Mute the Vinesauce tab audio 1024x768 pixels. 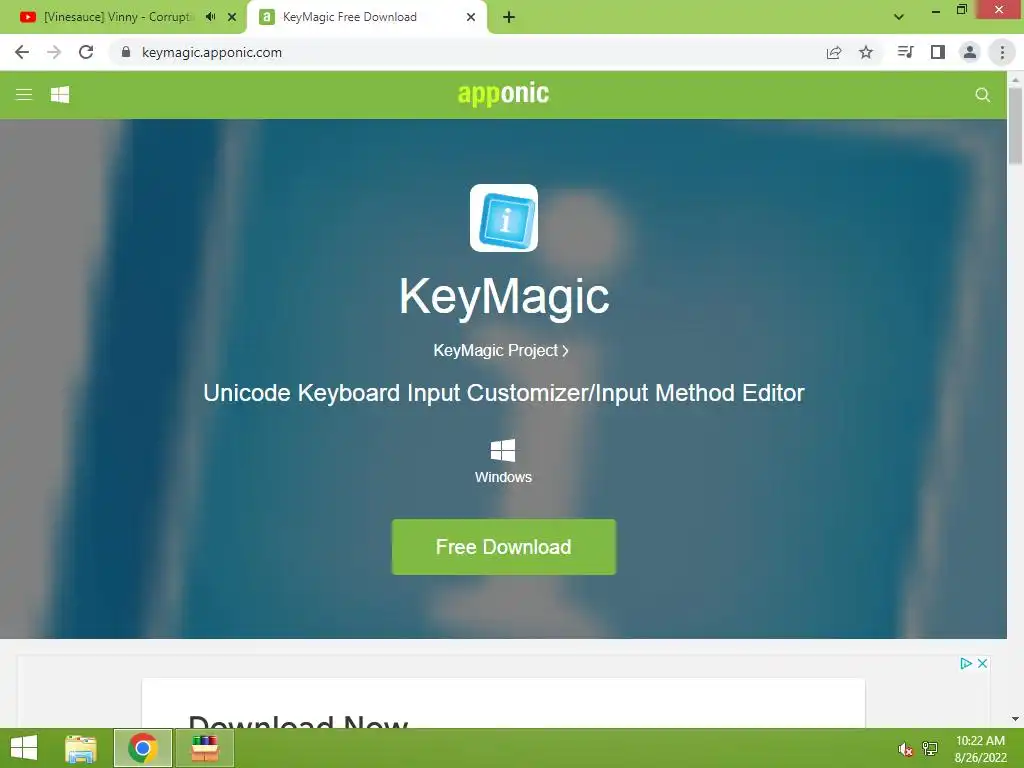pos(210,17)
